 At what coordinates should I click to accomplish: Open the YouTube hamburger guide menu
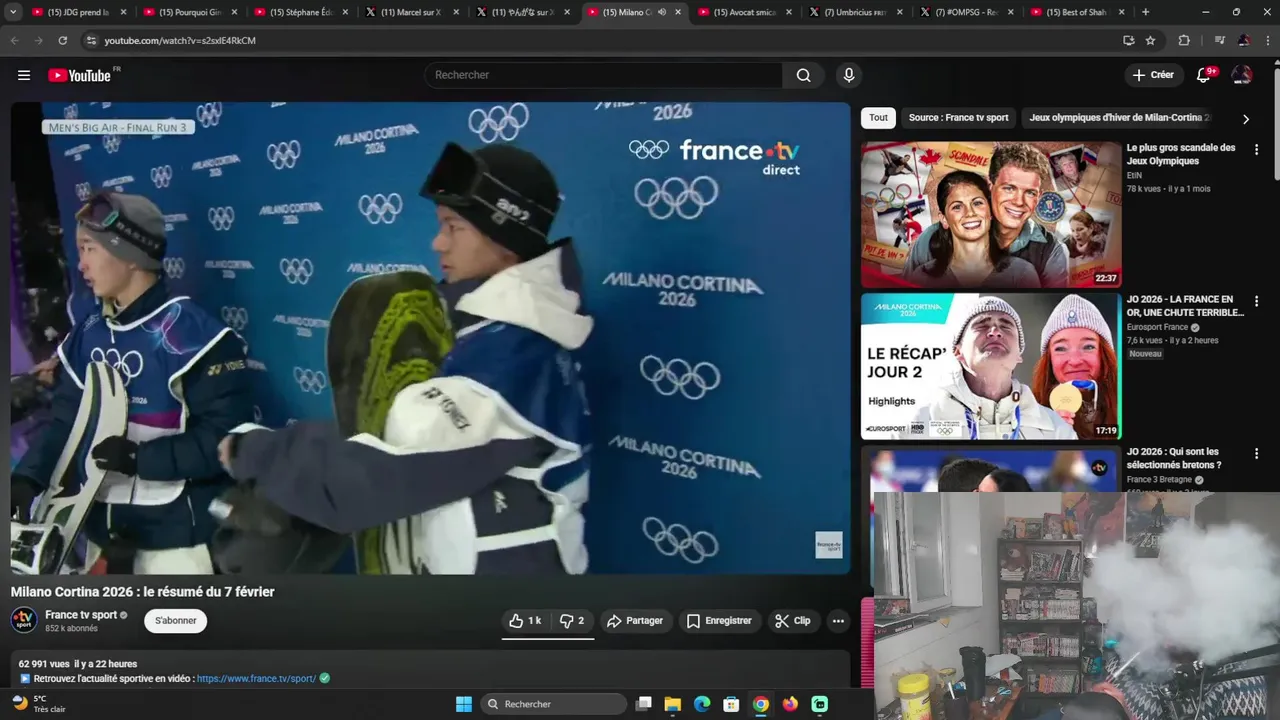pyautogui.click(x=24, y=75)
